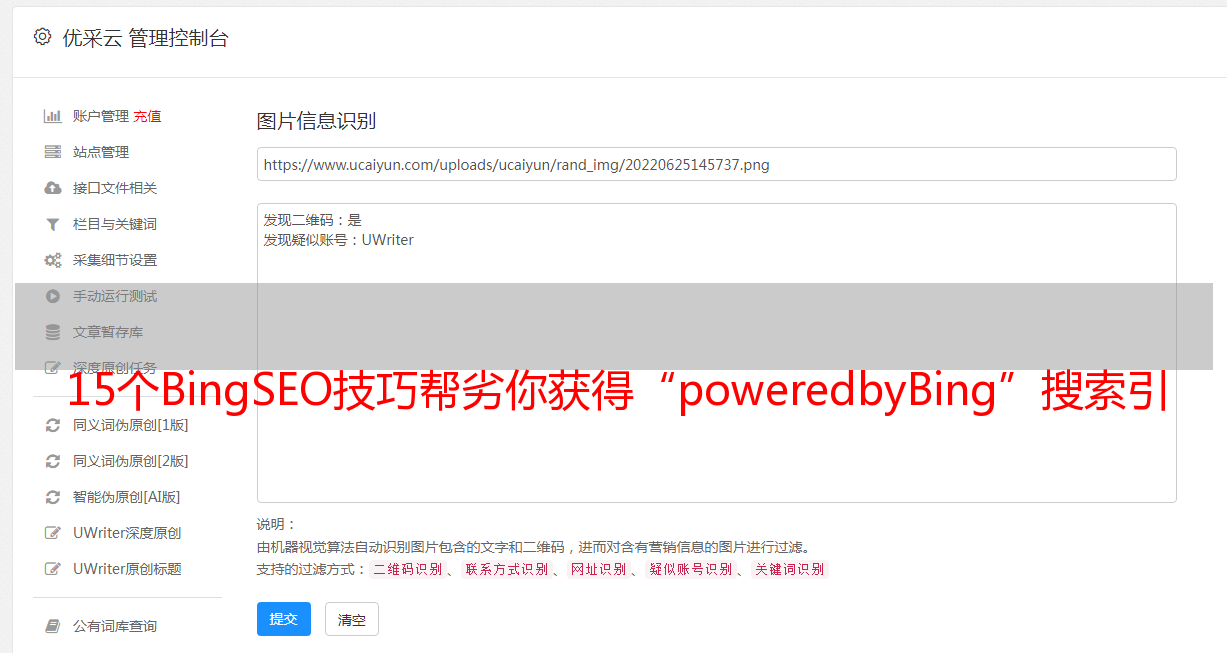Click the red 充值 recharge link
This screenshot has height=653, width=1227.
[147, 116]
